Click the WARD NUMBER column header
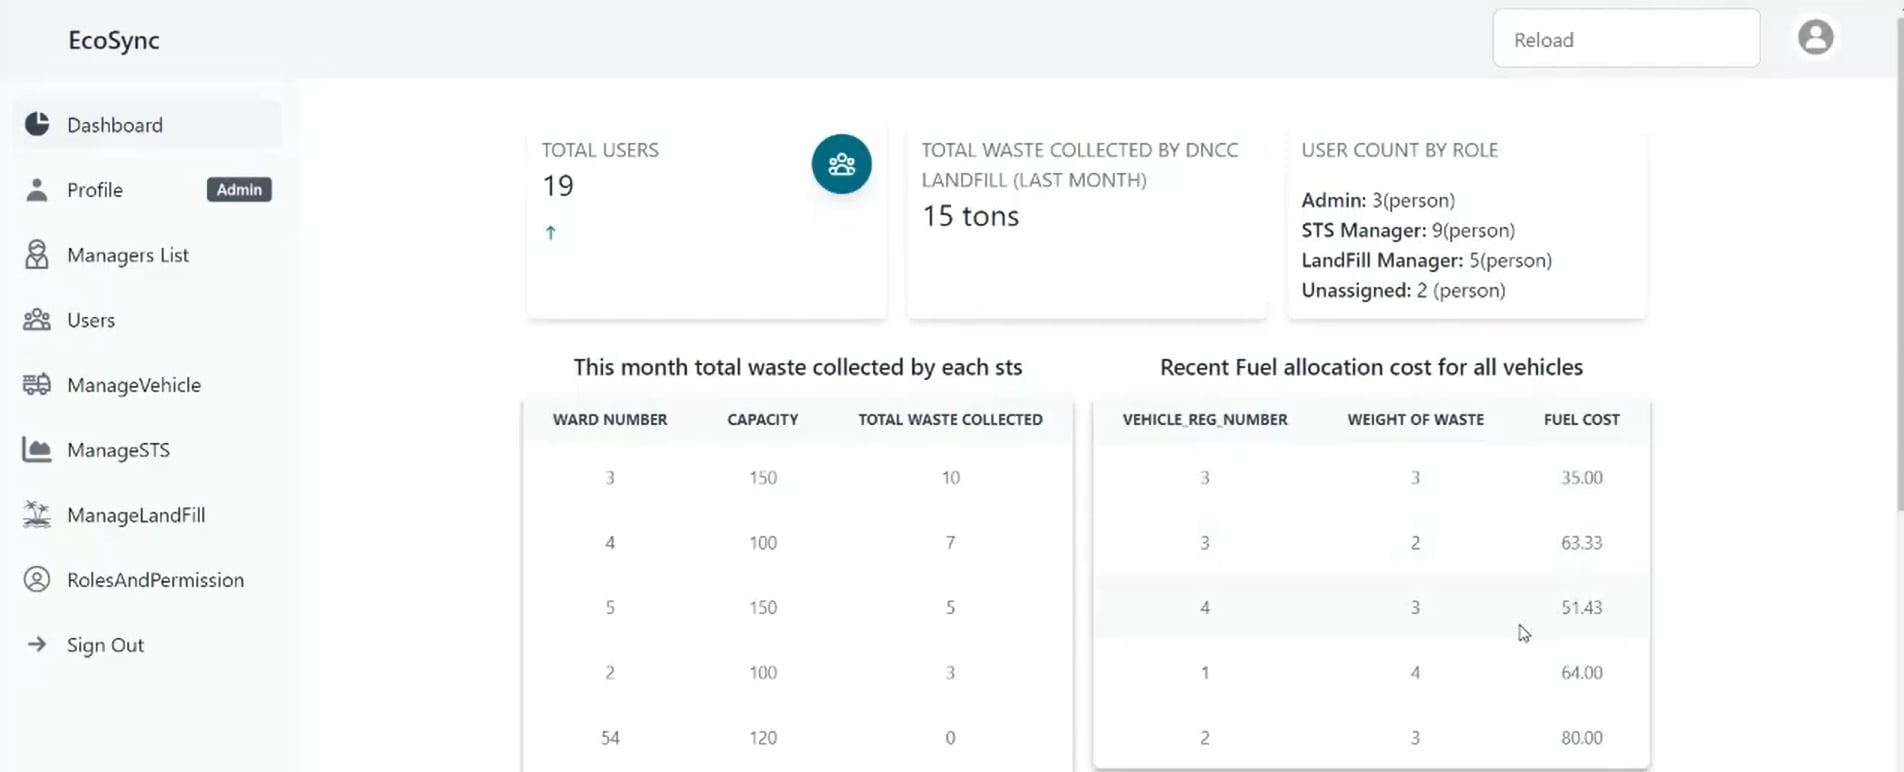 [x=610, y=419]
